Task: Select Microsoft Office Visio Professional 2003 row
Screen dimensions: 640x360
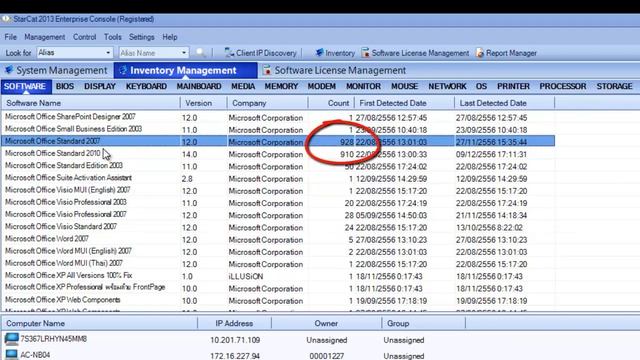Action: [x=278, y=203]
